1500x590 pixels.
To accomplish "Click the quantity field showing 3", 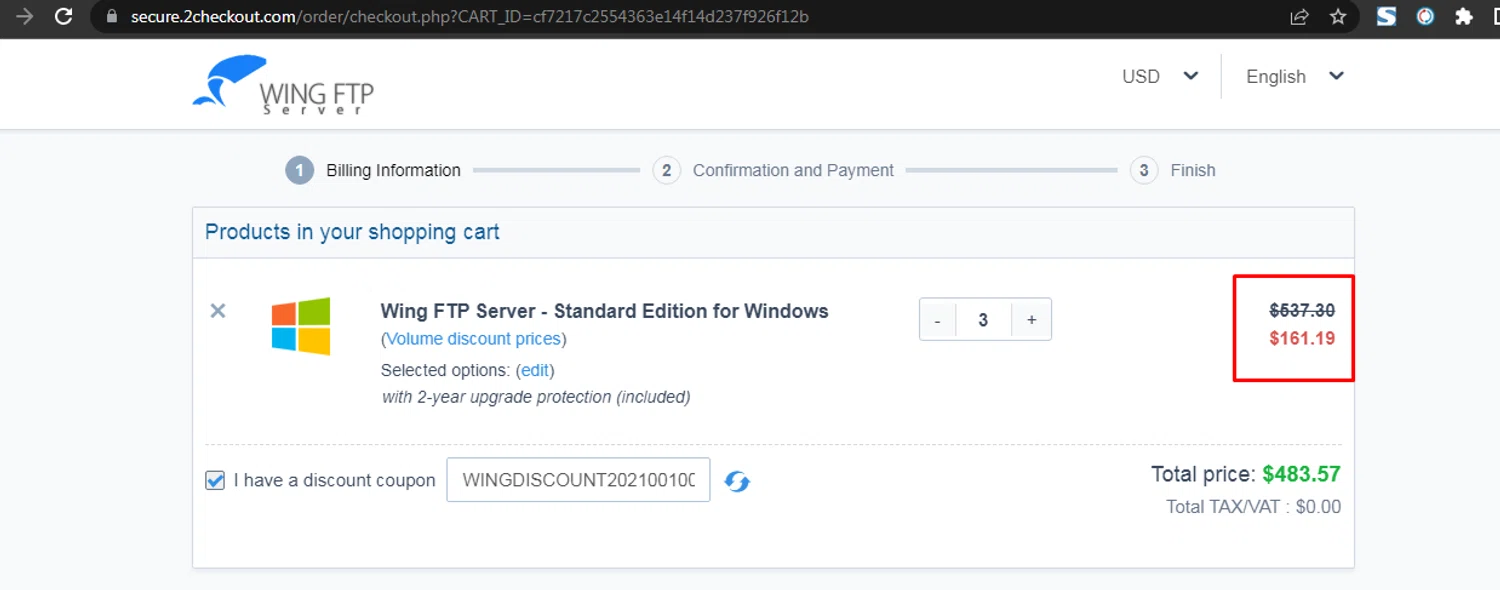I will tap(984, 320).
